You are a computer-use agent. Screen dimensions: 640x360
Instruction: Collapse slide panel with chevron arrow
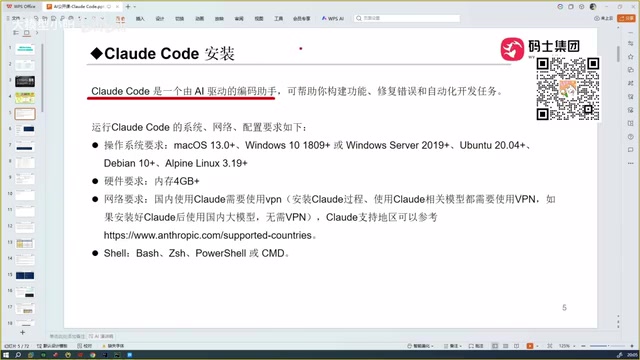[37, 33]
